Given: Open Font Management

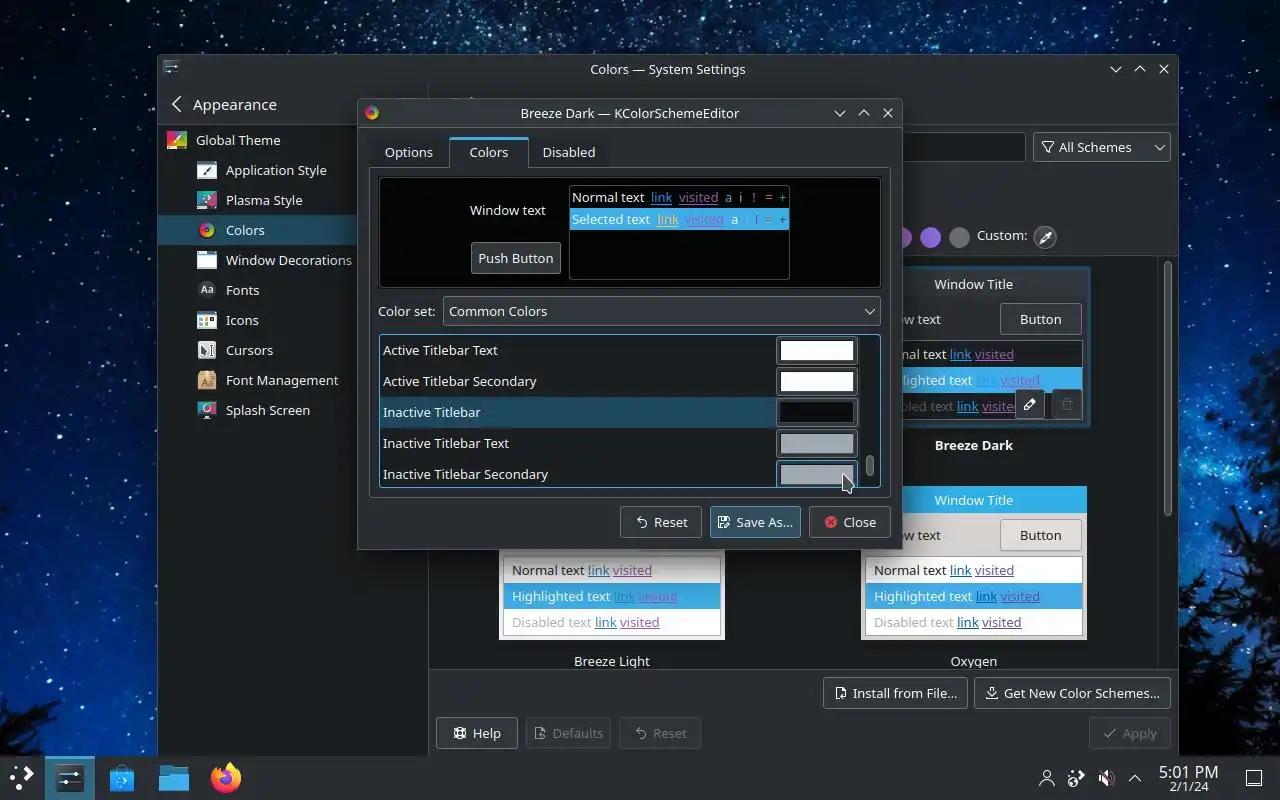Looking at the screenshot, I should 256,380.
